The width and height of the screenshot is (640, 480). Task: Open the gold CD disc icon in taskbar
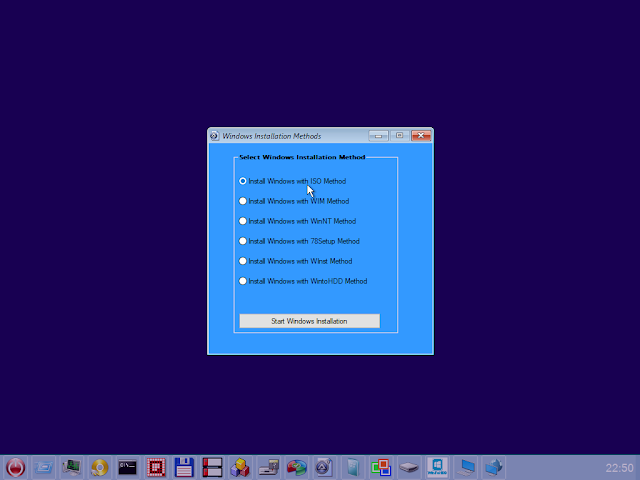[x=100, y=467]
